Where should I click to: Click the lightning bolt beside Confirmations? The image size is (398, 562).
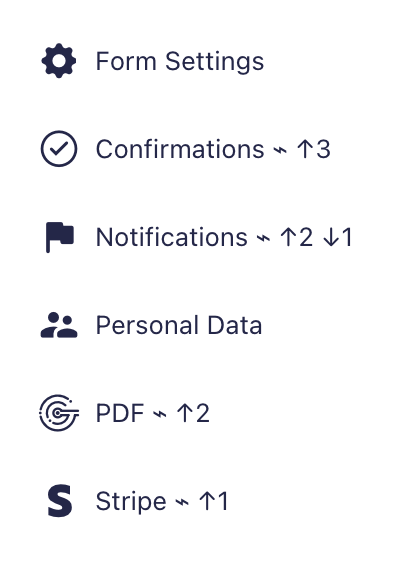tap(280, 150)
